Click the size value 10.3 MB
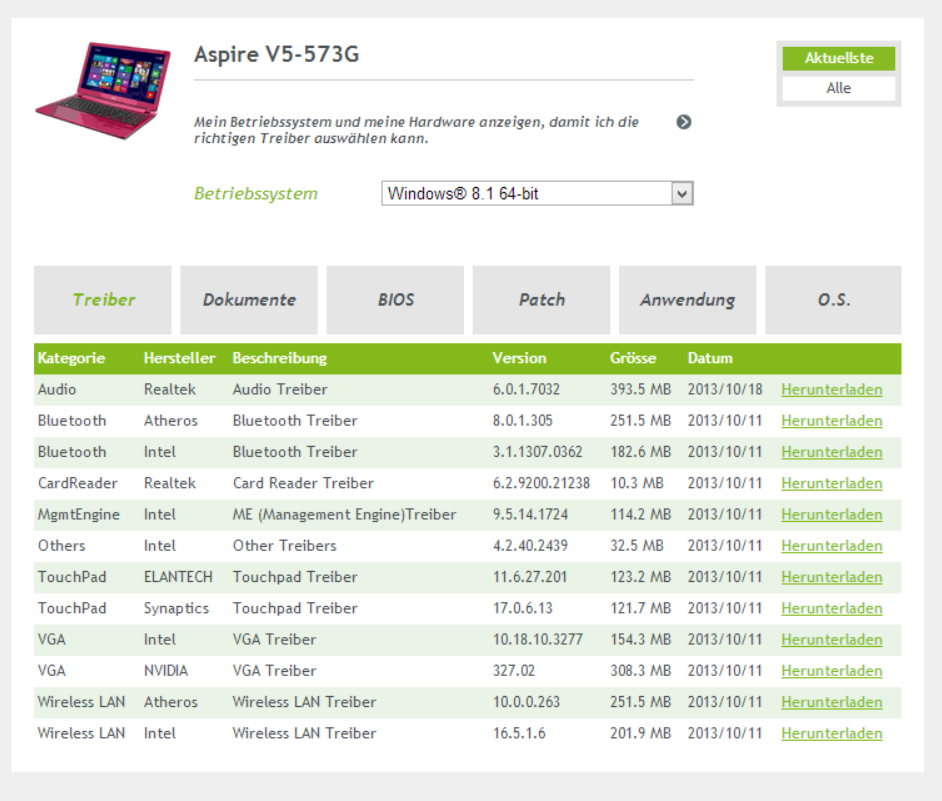This screenshot has width=942, height=801. point(637,483)
